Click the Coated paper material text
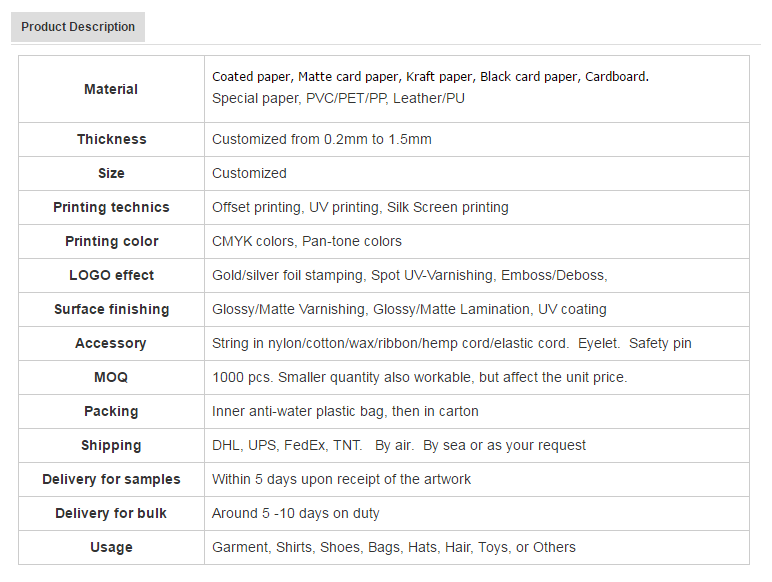This screenshot has height=582, width=772. click(253, 77)
